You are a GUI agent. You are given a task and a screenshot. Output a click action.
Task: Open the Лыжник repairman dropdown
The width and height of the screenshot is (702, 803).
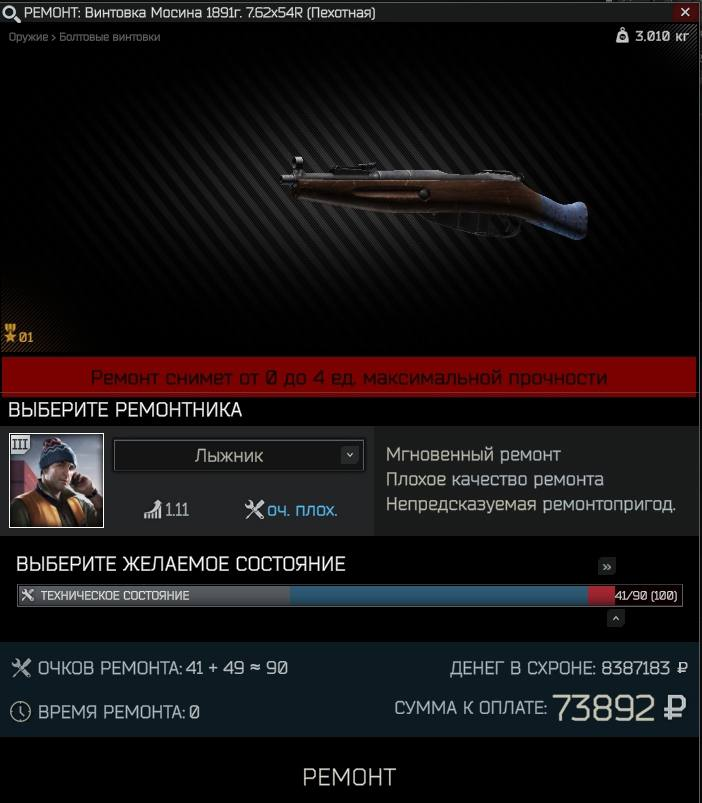coord(239,455)
